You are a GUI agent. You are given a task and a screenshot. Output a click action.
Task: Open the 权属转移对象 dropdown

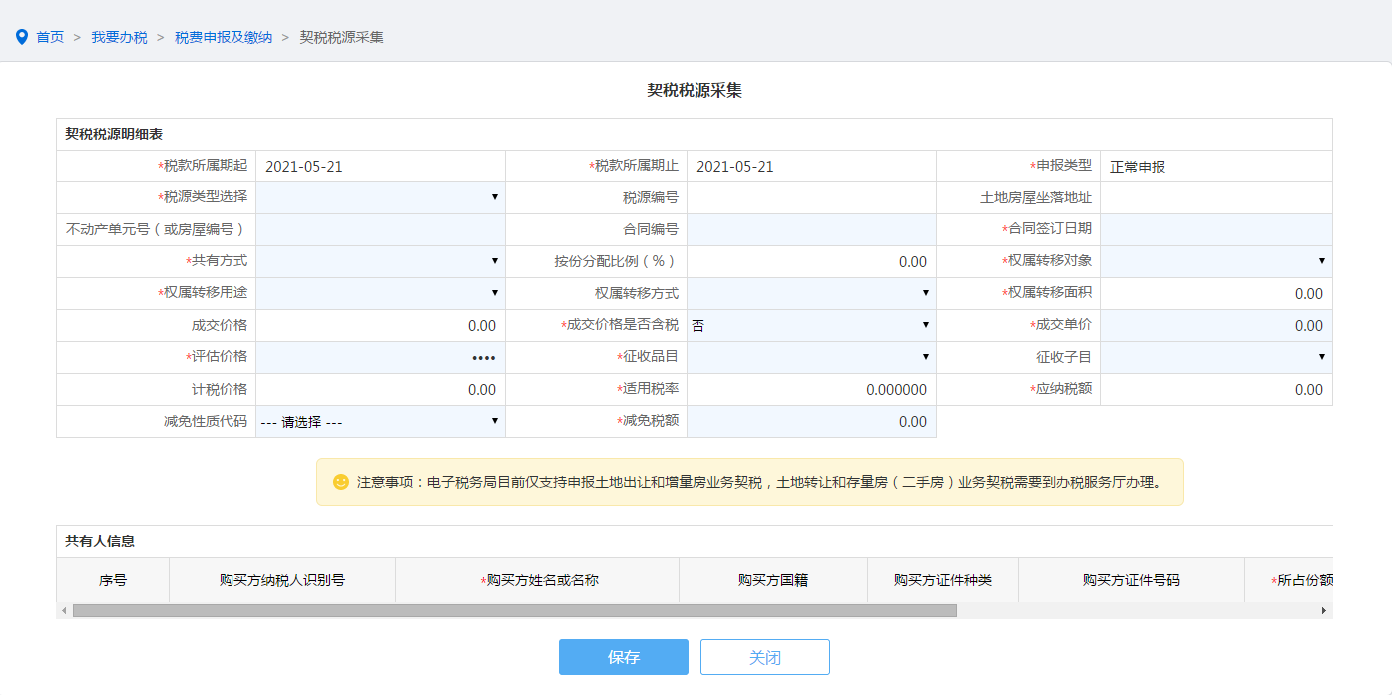pos(1215,261)
